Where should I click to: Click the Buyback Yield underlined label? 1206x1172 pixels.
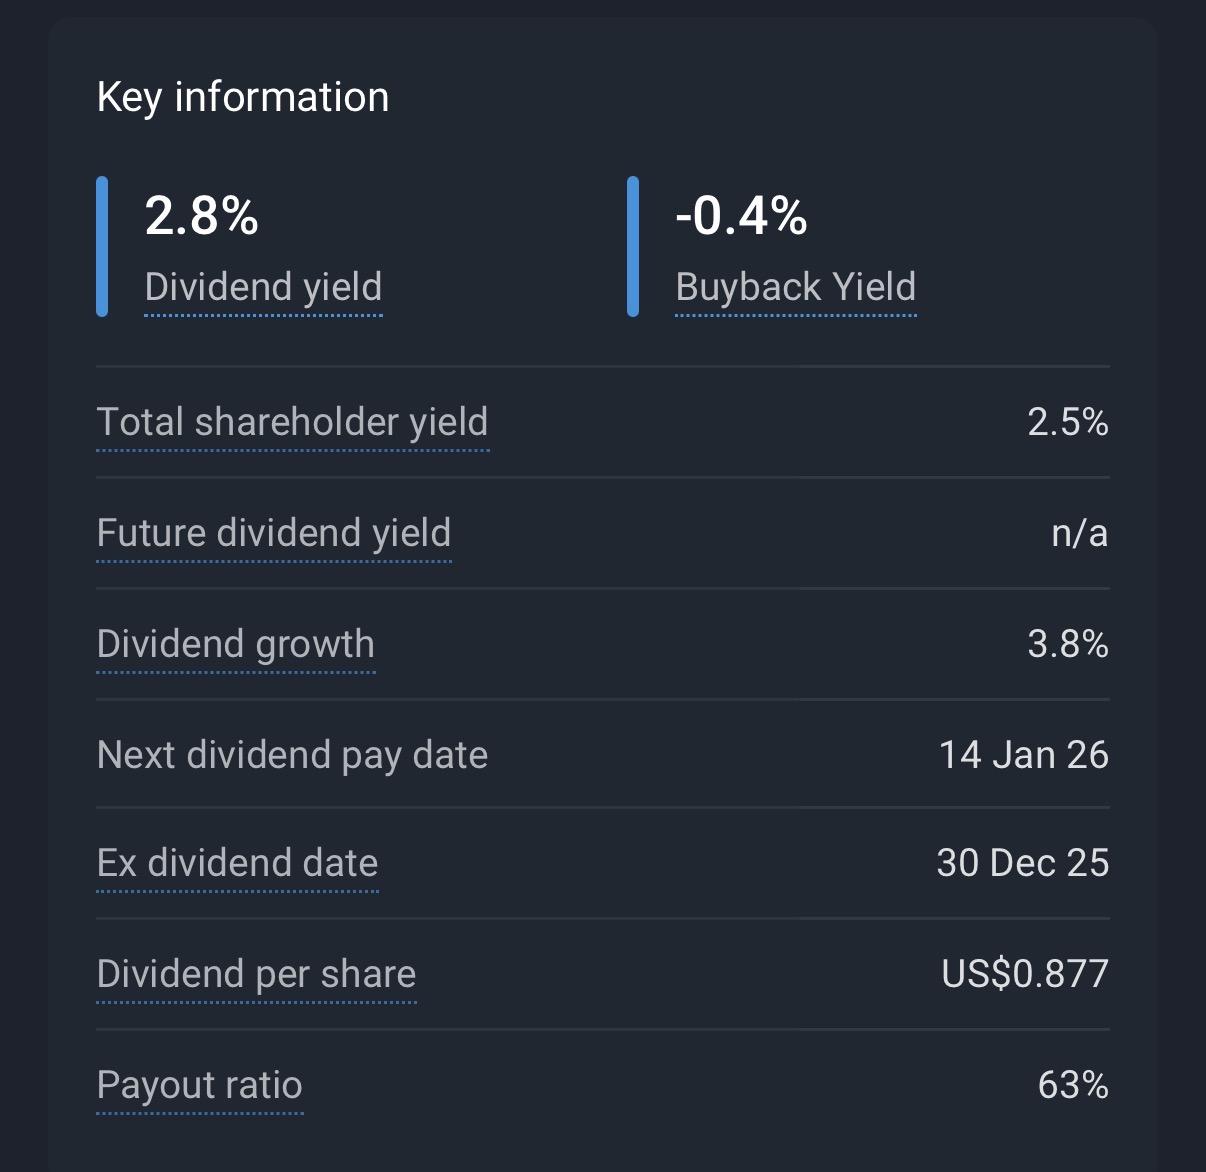point(795,288)
